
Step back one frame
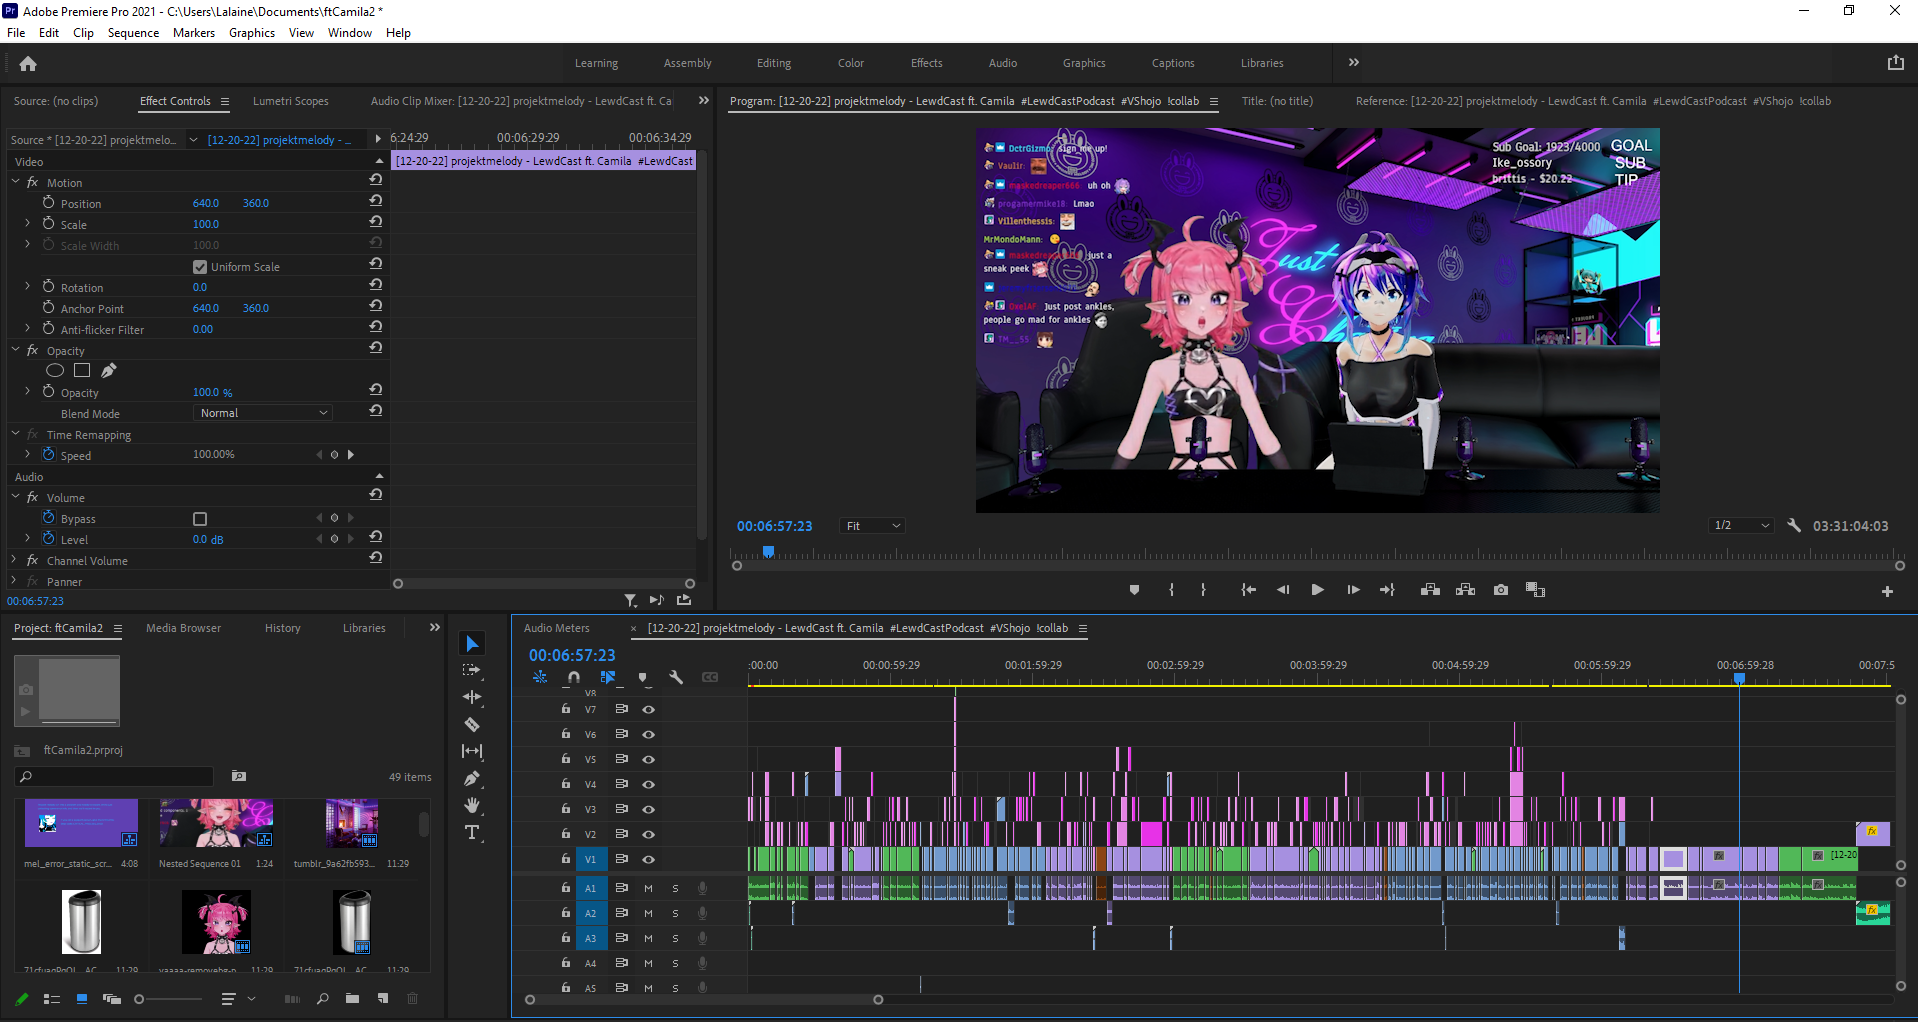tap(1283, 590)
